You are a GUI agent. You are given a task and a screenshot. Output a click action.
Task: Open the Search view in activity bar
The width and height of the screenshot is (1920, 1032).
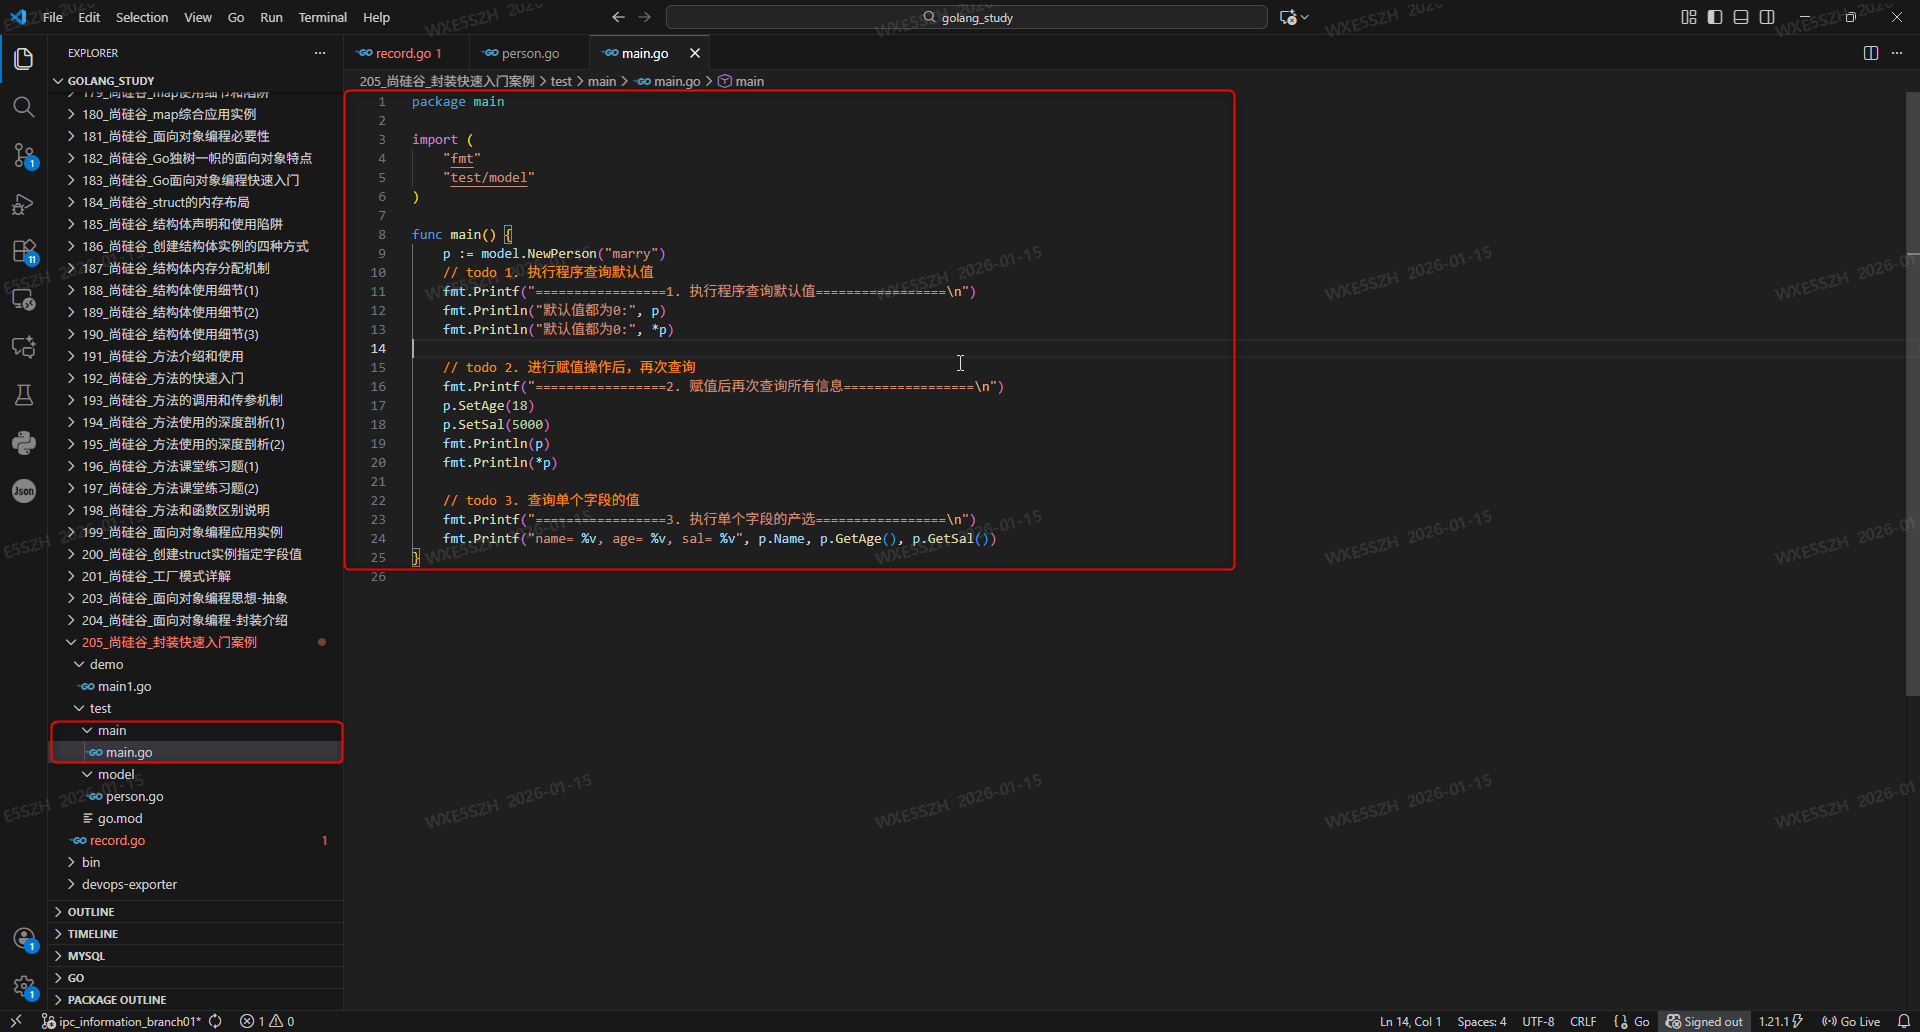point(24,107)
